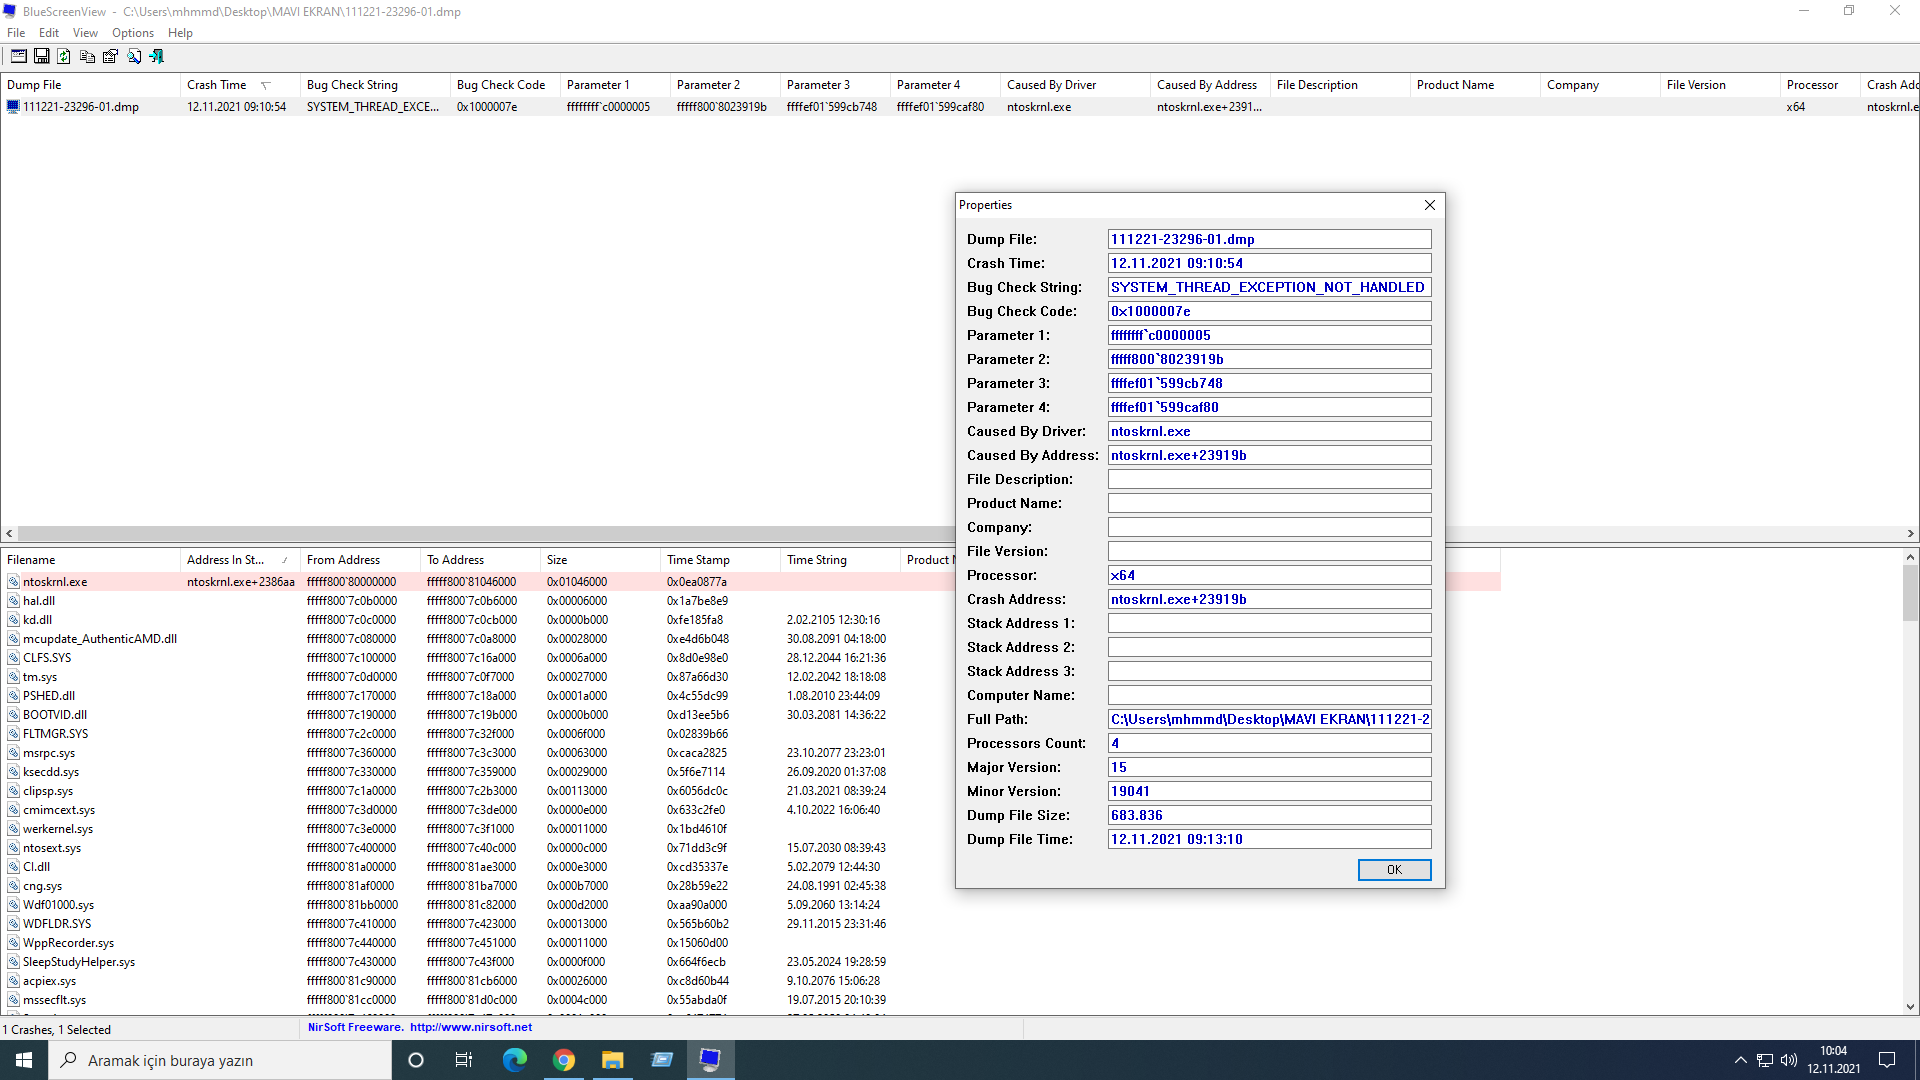Launch Microsoft Edge from the taskbar

tap(515, 1060)
